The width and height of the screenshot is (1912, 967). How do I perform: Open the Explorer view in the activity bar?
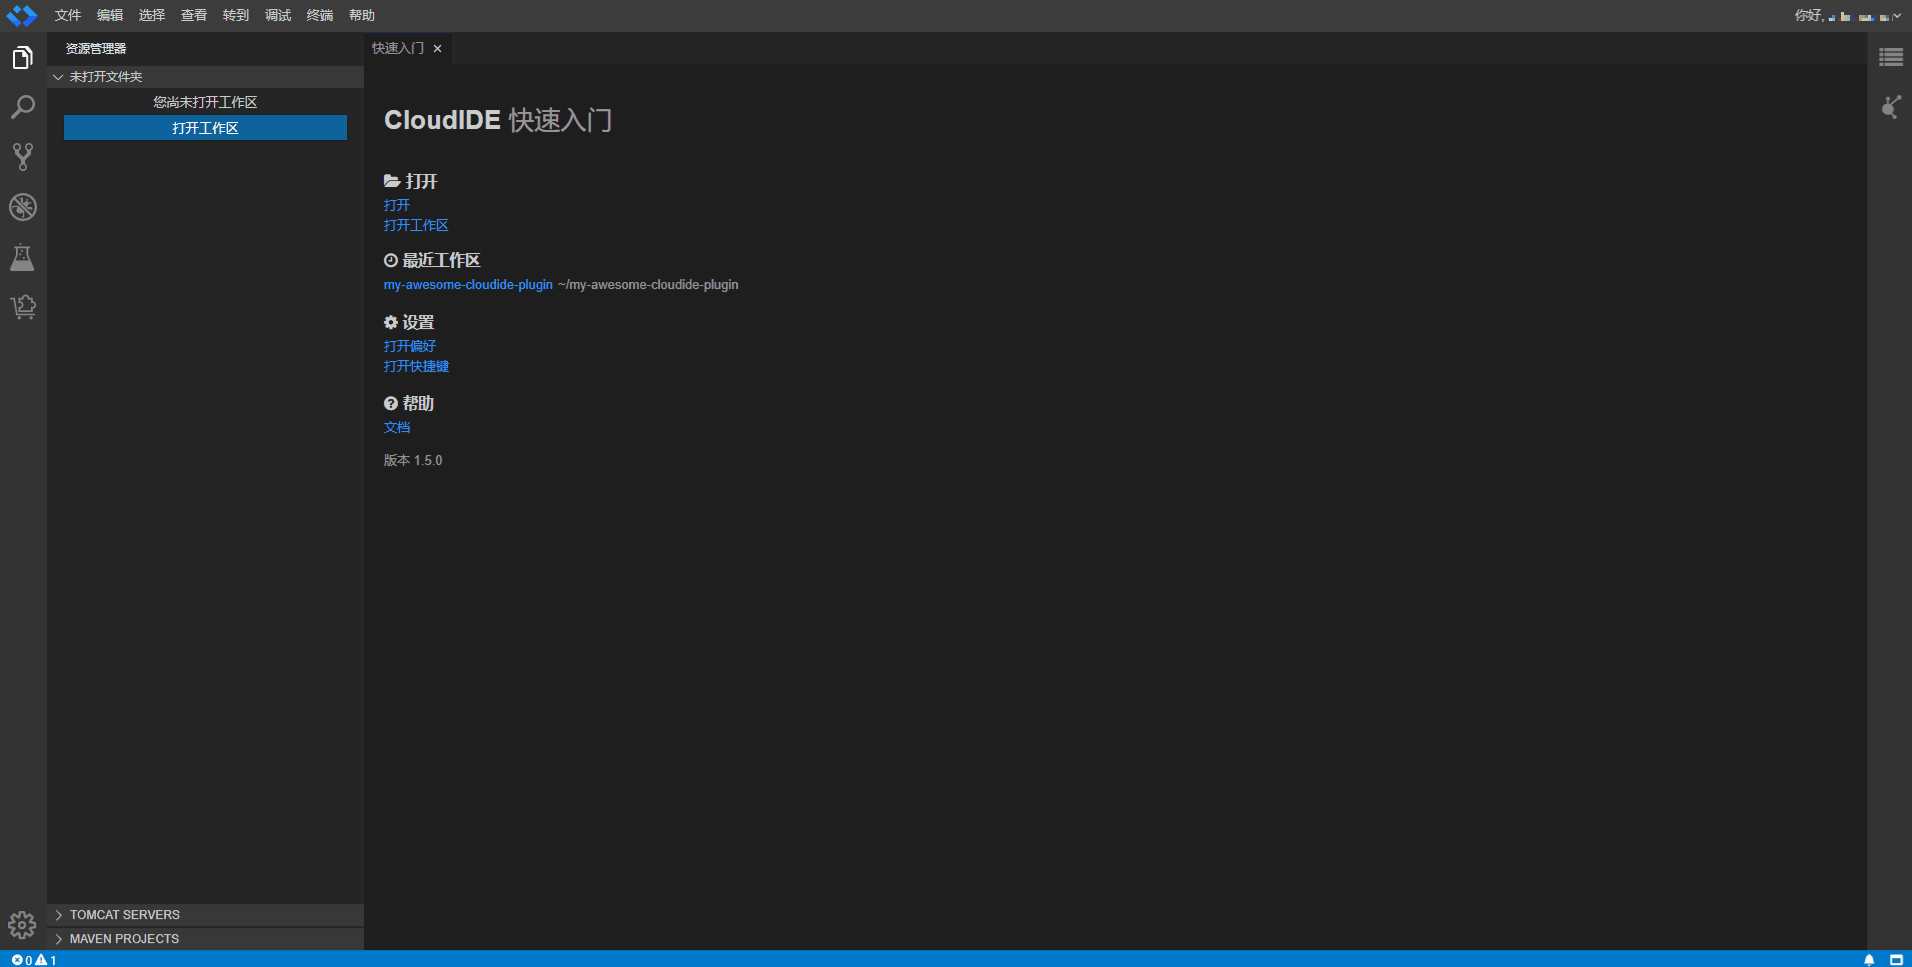pyautogui.click(x=22, y=57)
